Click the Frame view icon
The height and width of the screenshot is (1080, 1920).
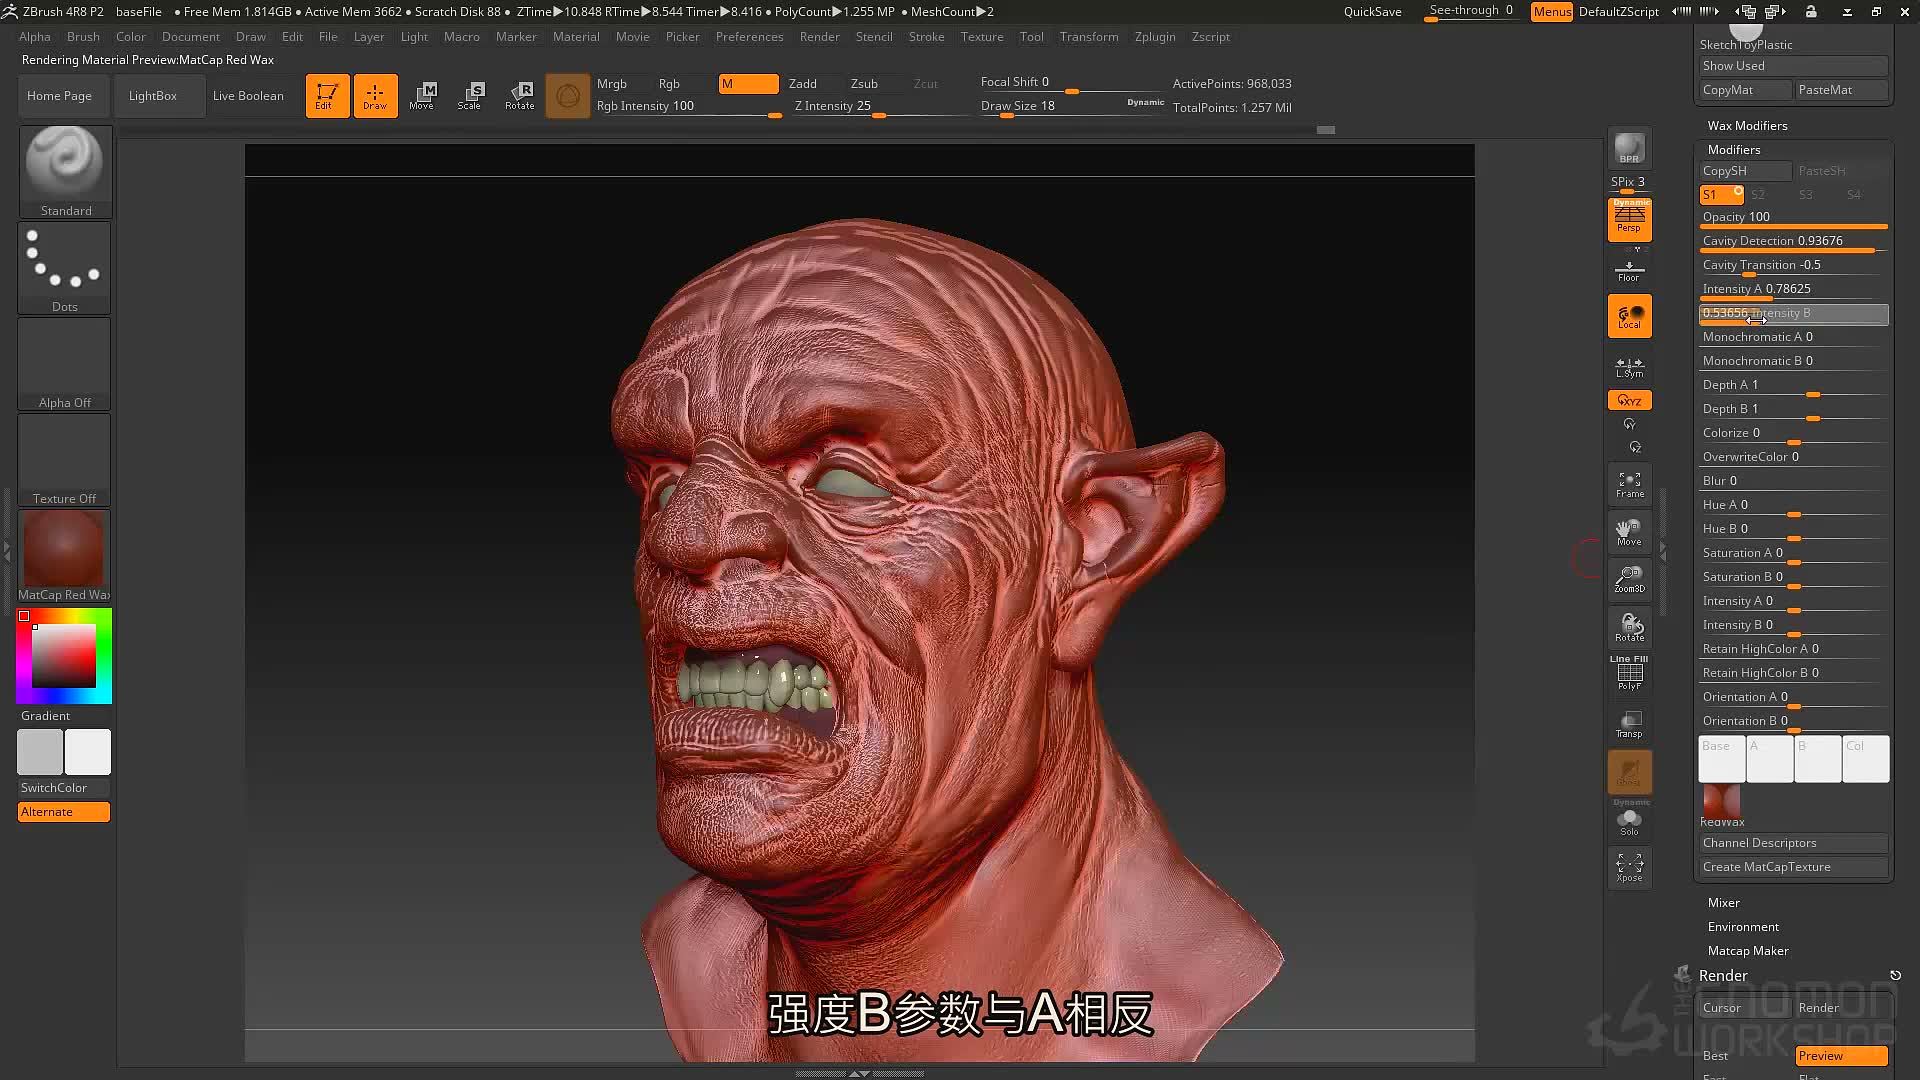point(1629,485)
